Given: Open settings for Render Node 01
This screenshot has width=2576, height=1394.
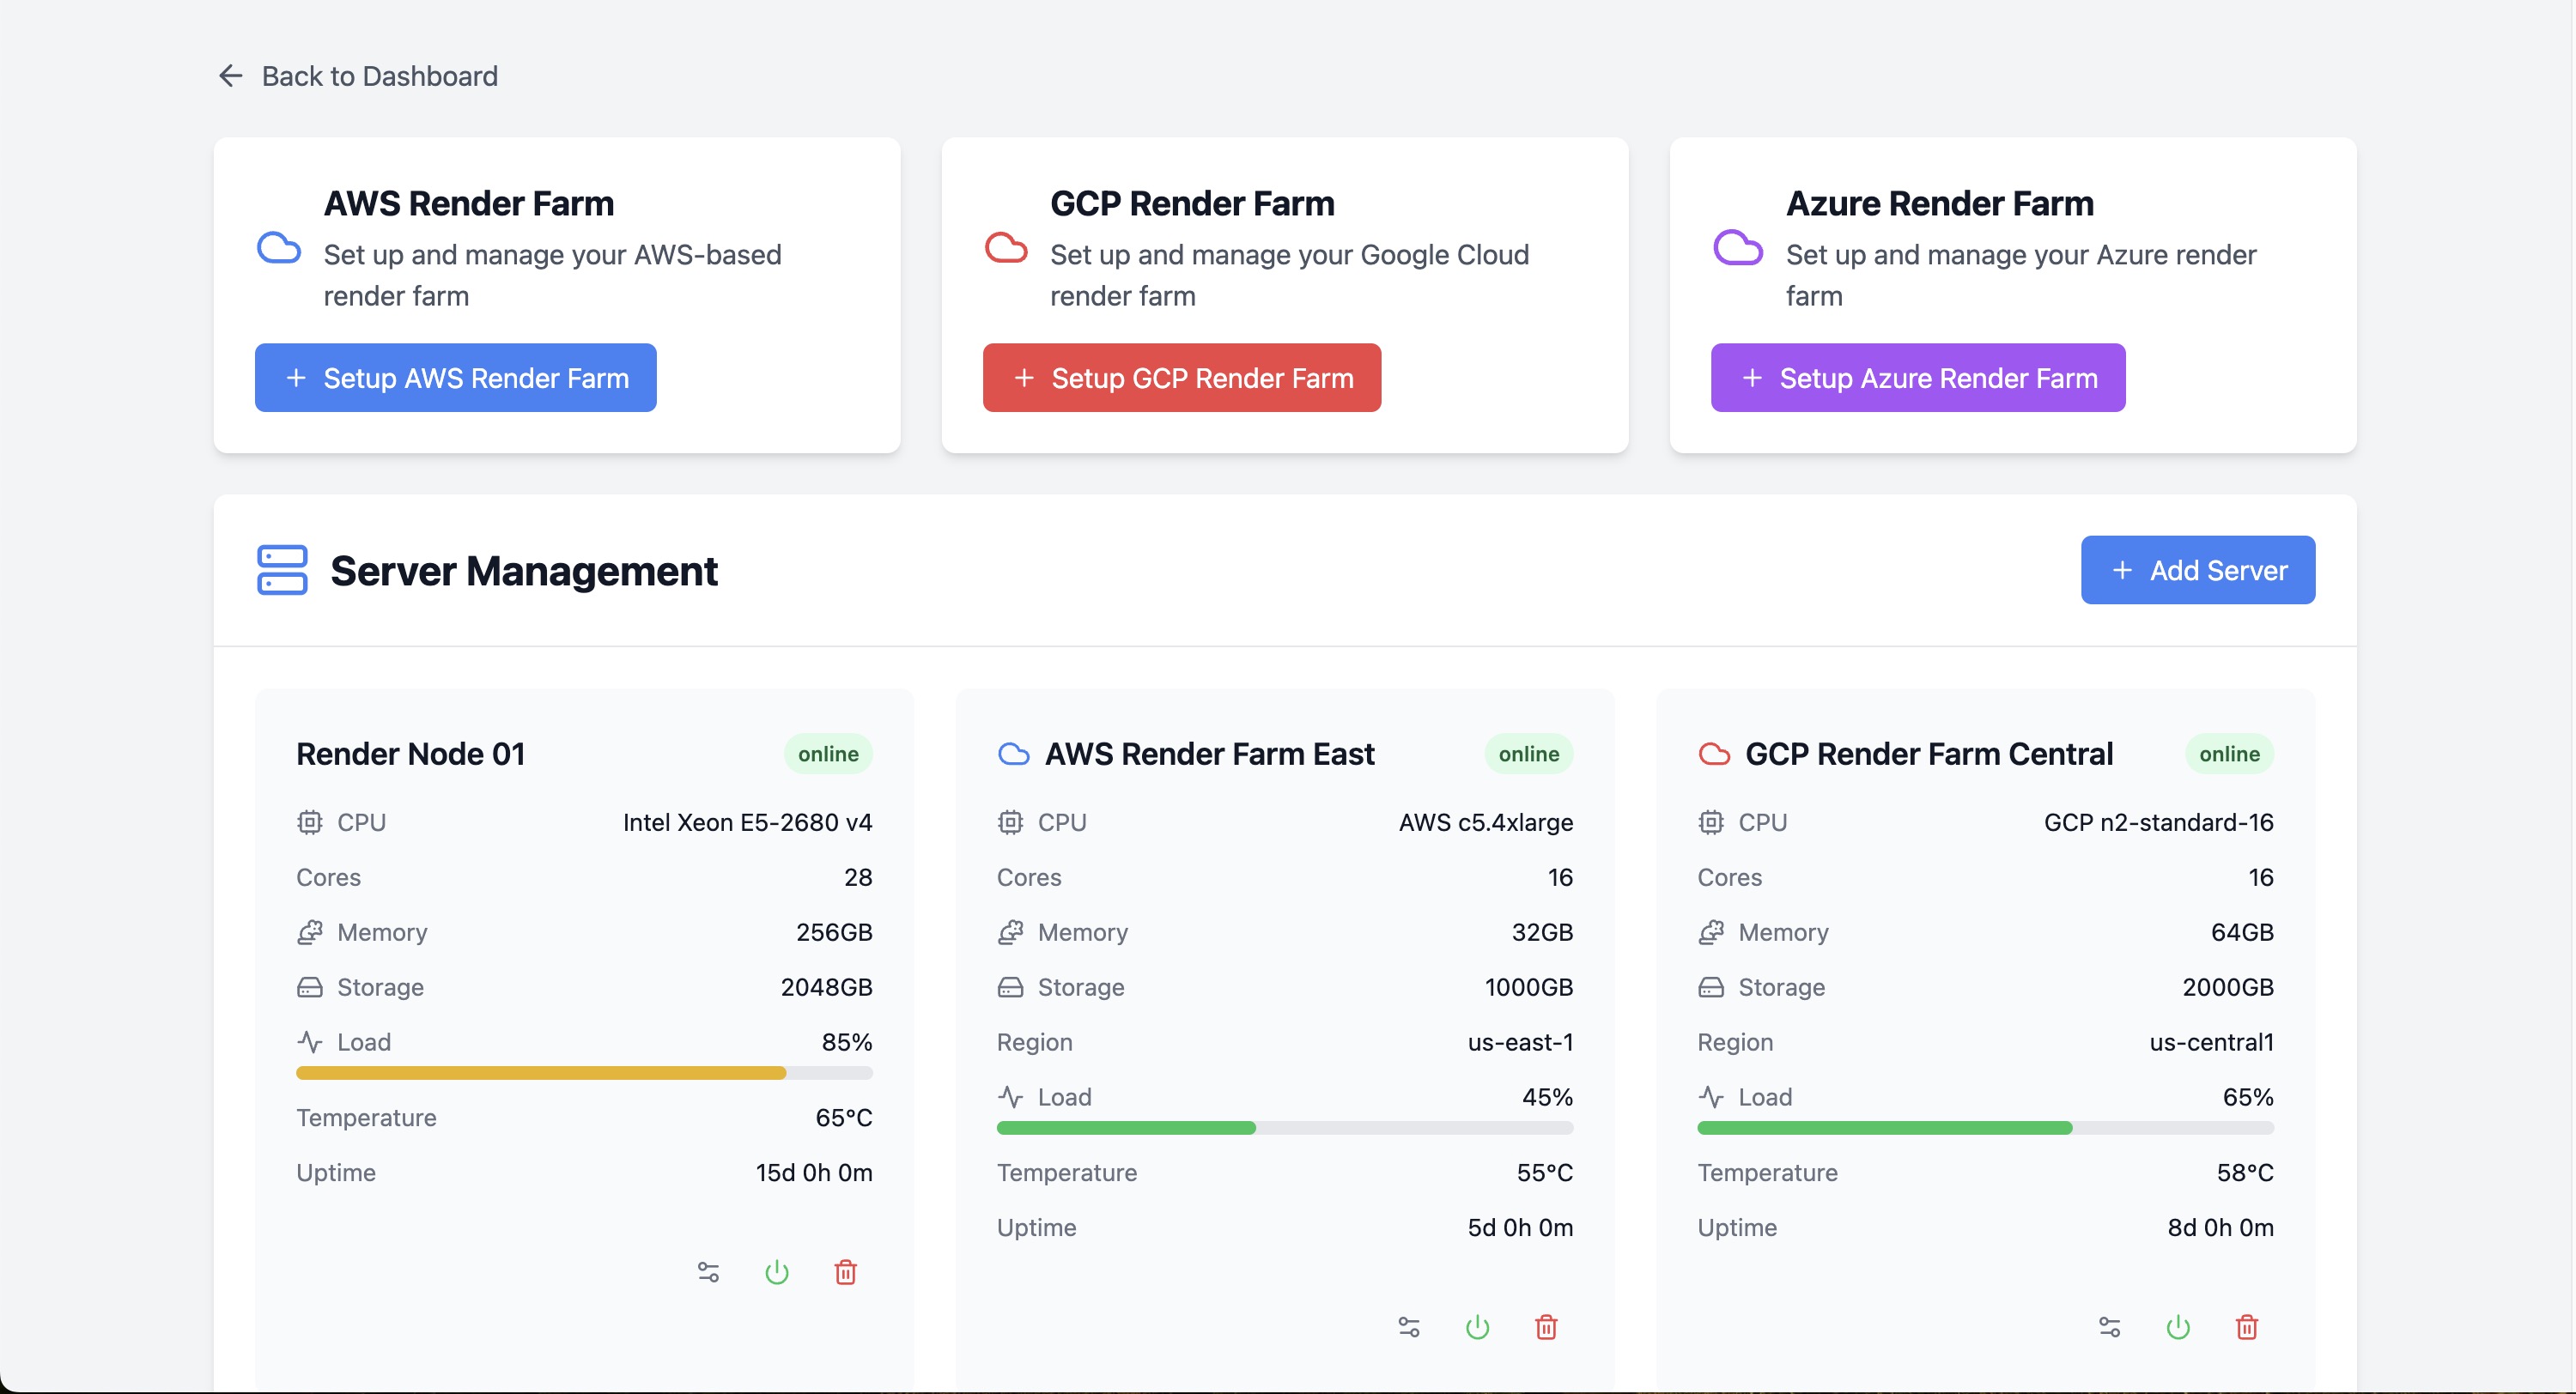Looking at the screenshot, I should [708, 1272].
